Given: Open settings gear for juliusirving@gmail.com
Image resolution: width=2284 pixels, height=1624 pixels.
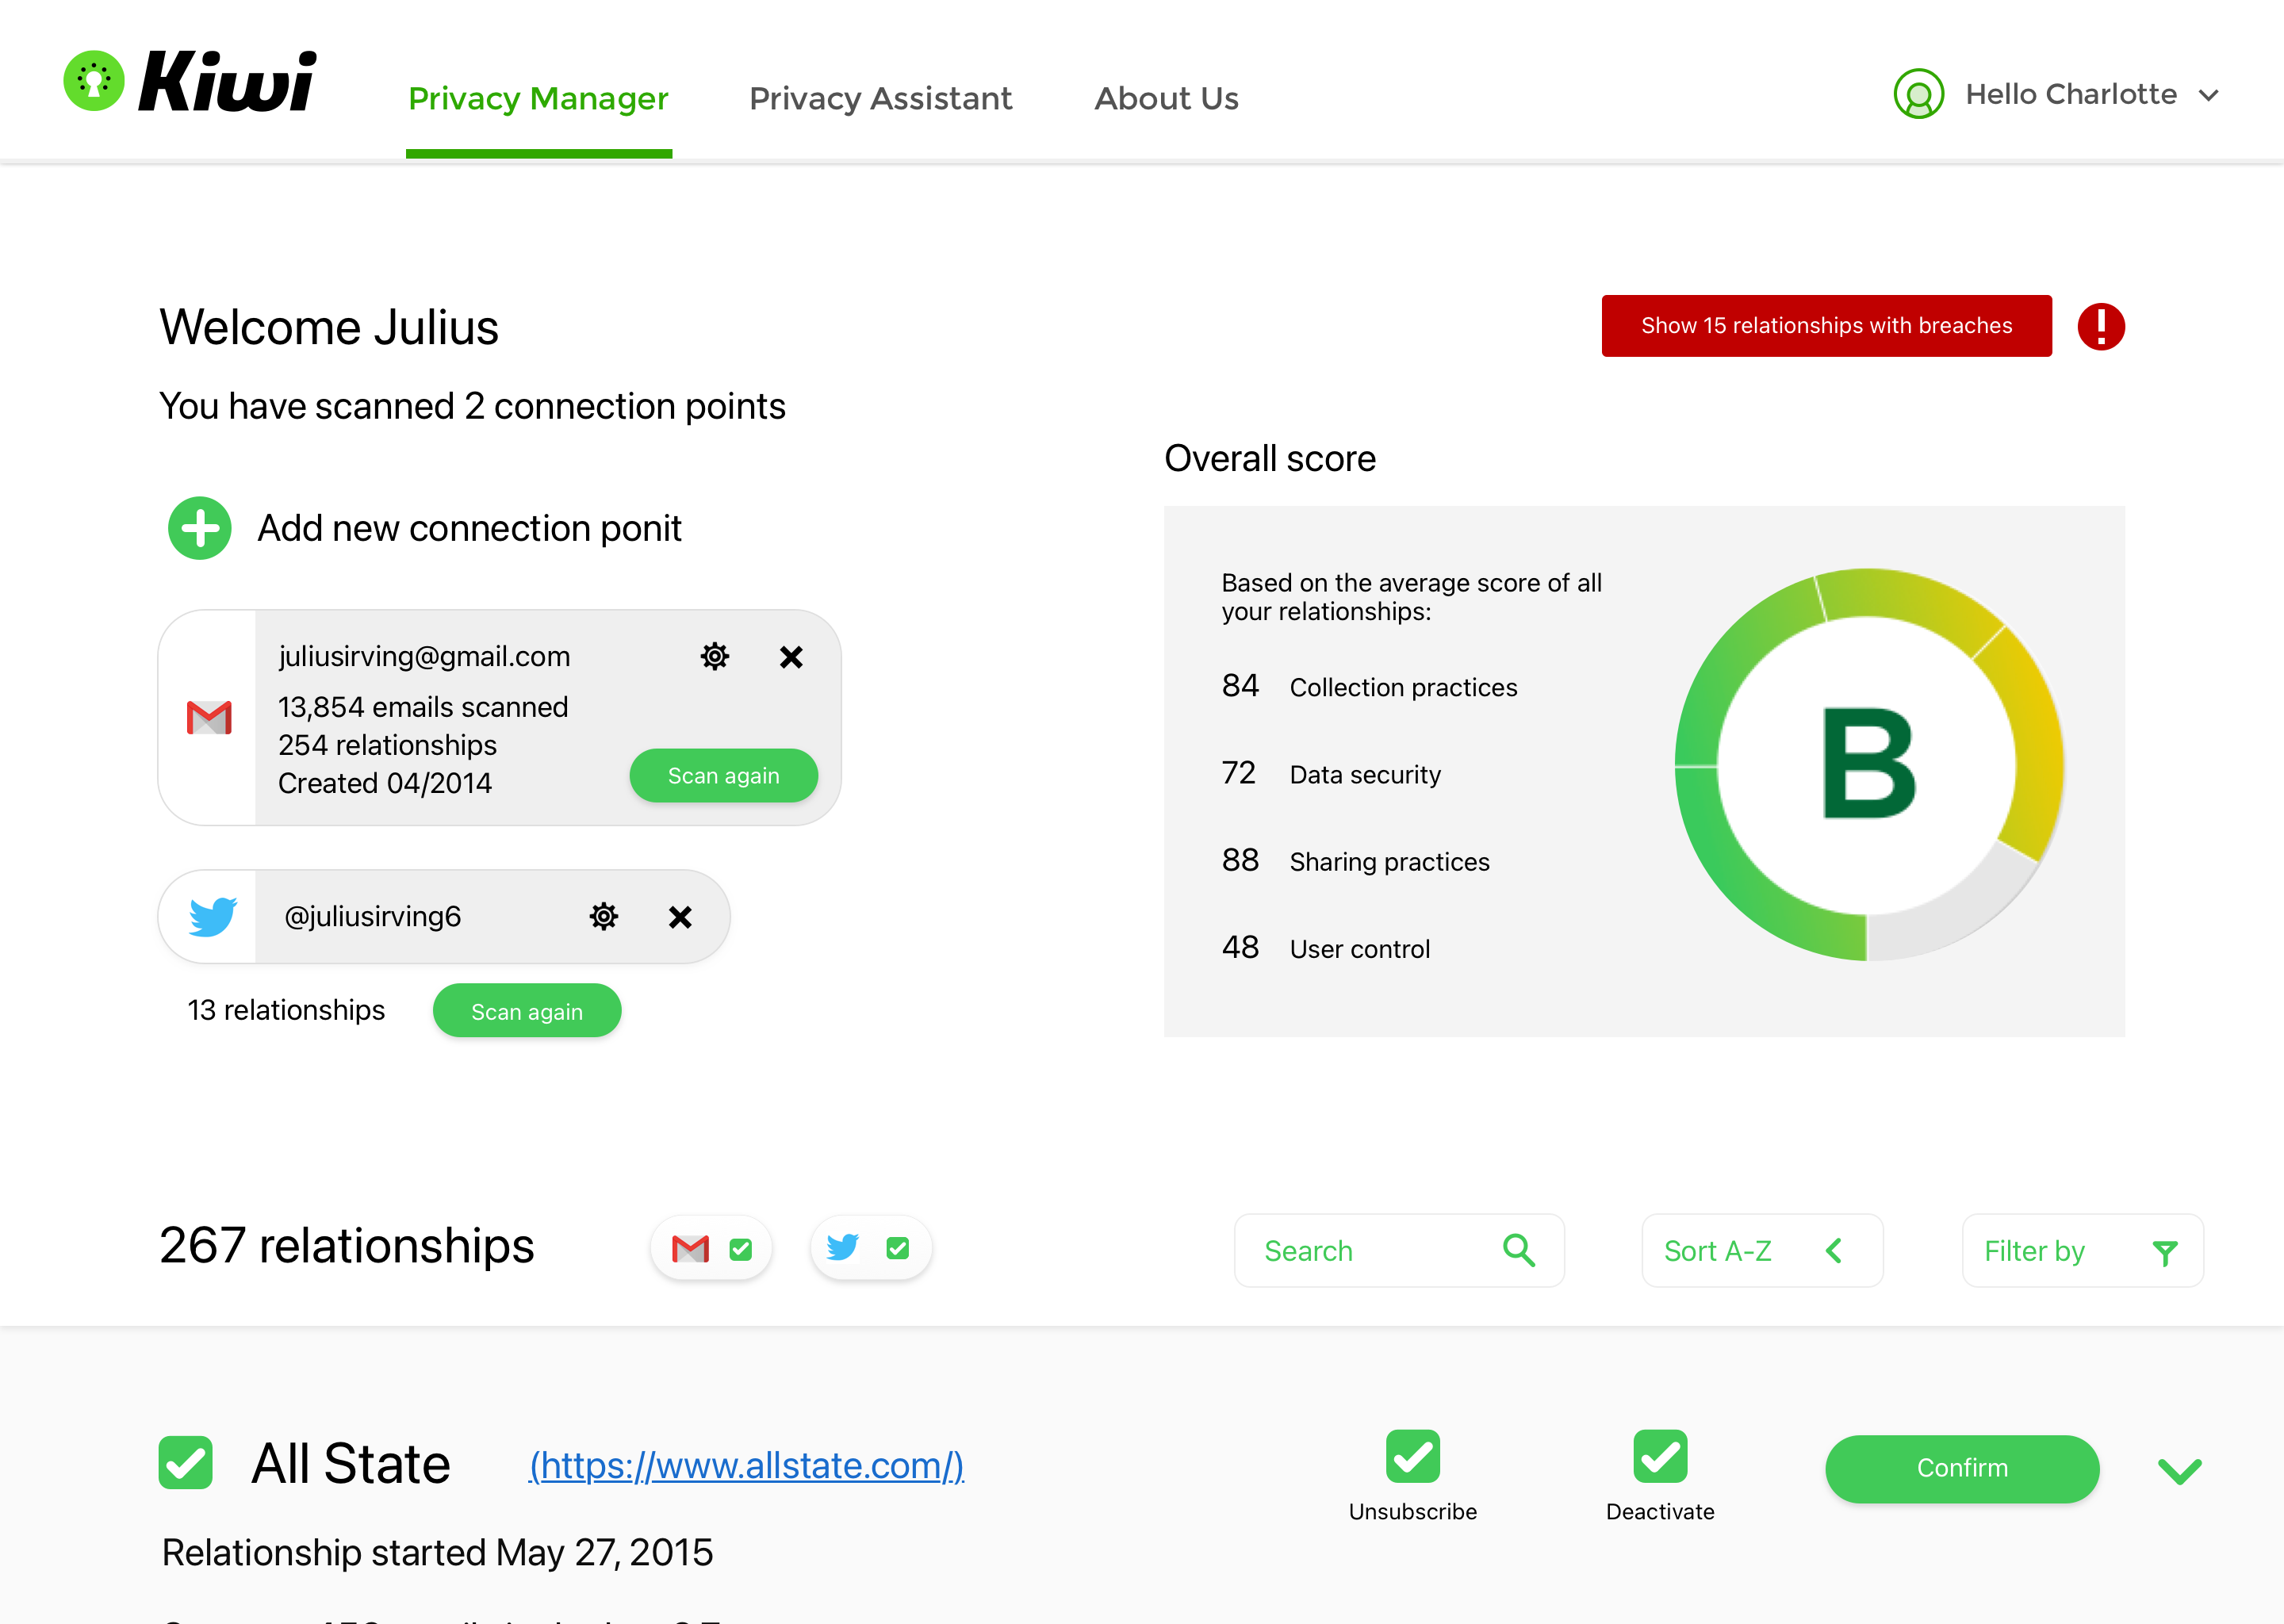Looking at the screenshot, I should pyautogui.click(x=714, y=657).
